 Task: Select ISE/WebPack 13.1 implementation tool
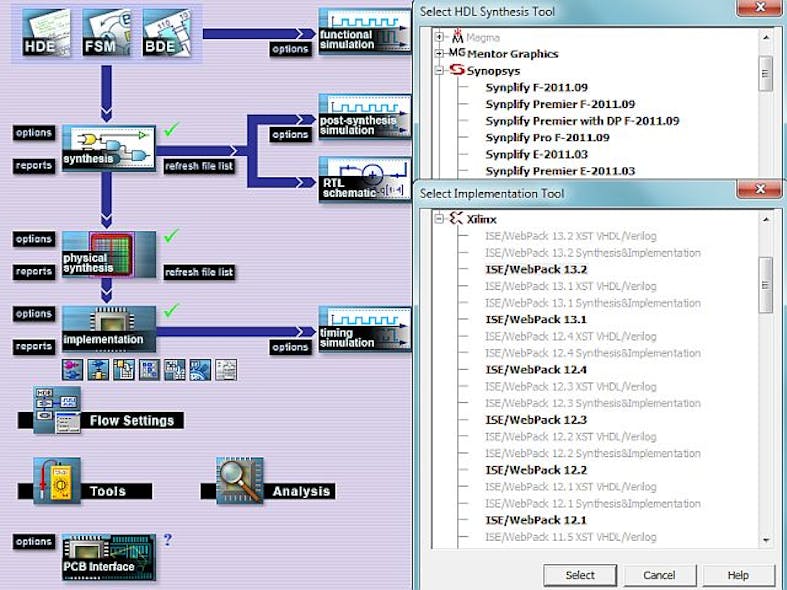click(x=536, y=320)
